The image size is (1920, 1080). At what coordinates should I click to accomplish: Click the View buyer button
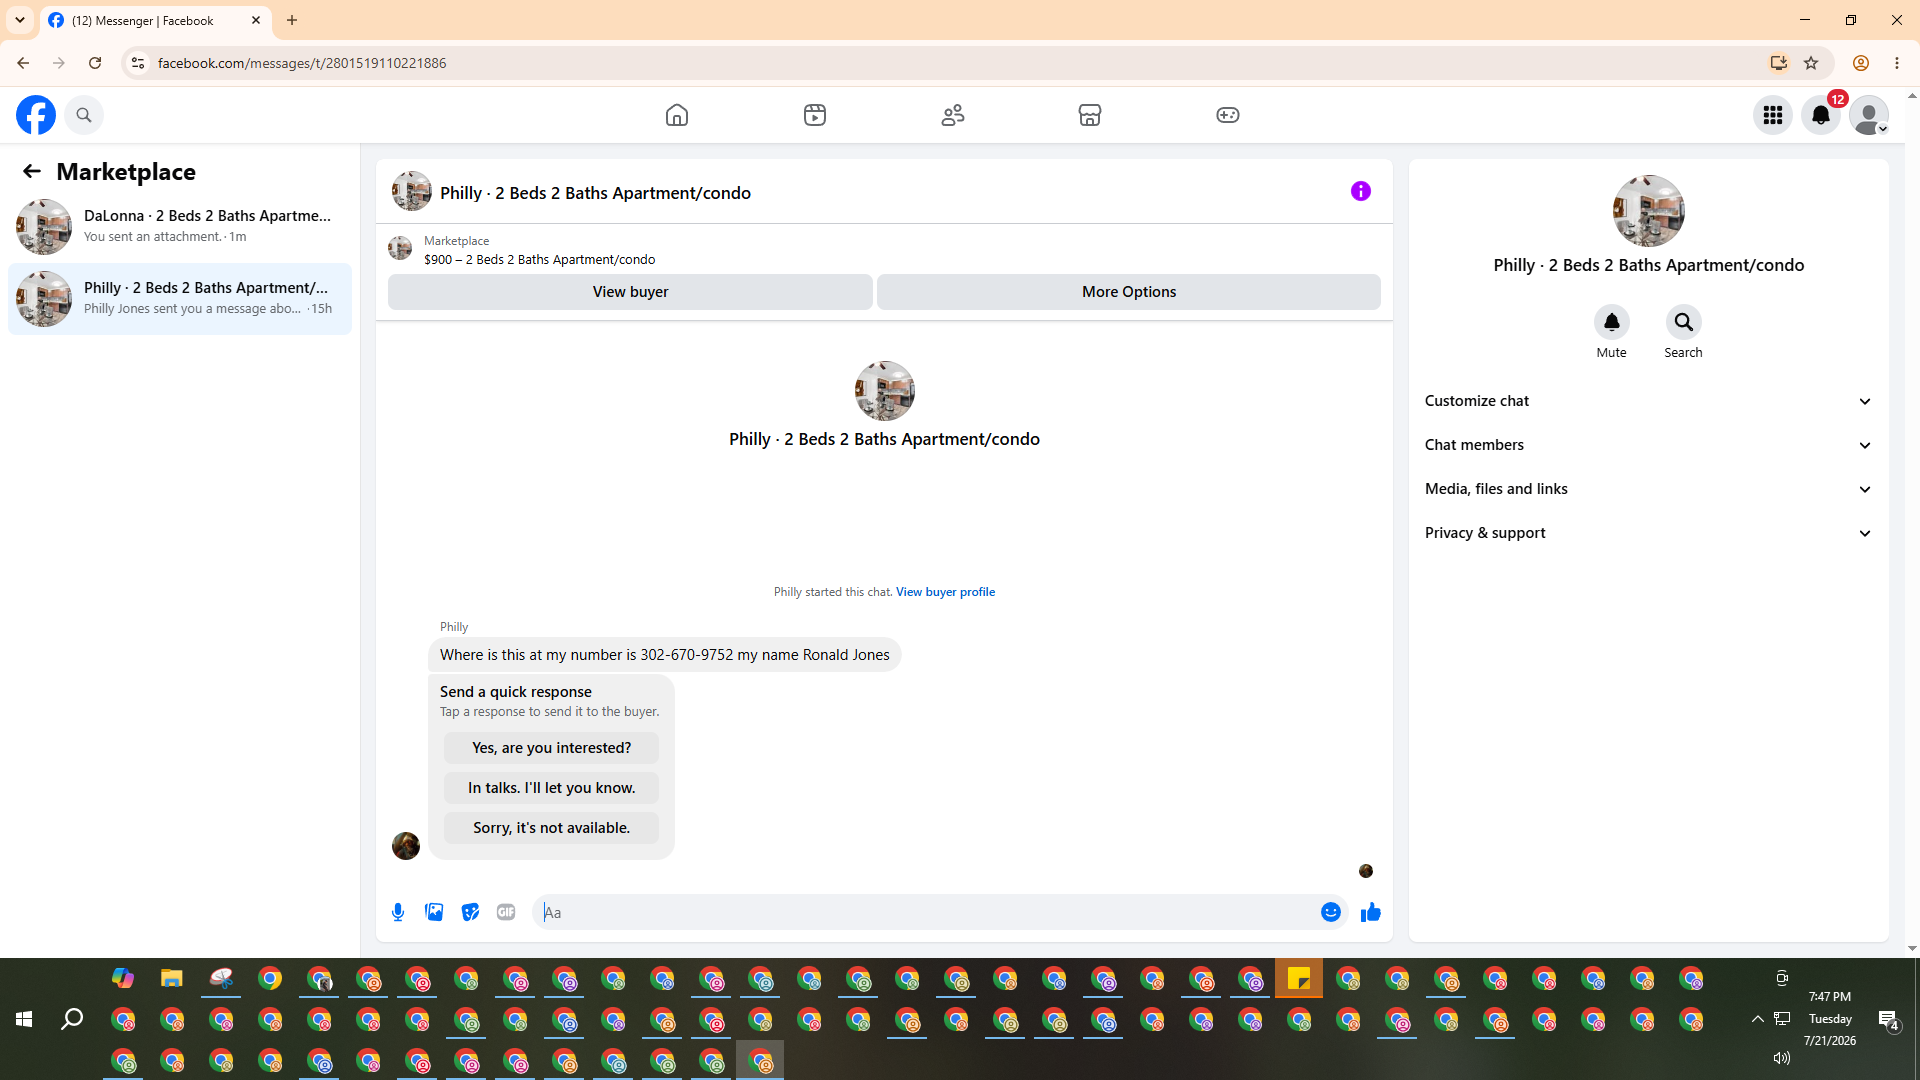pos(630,292)
